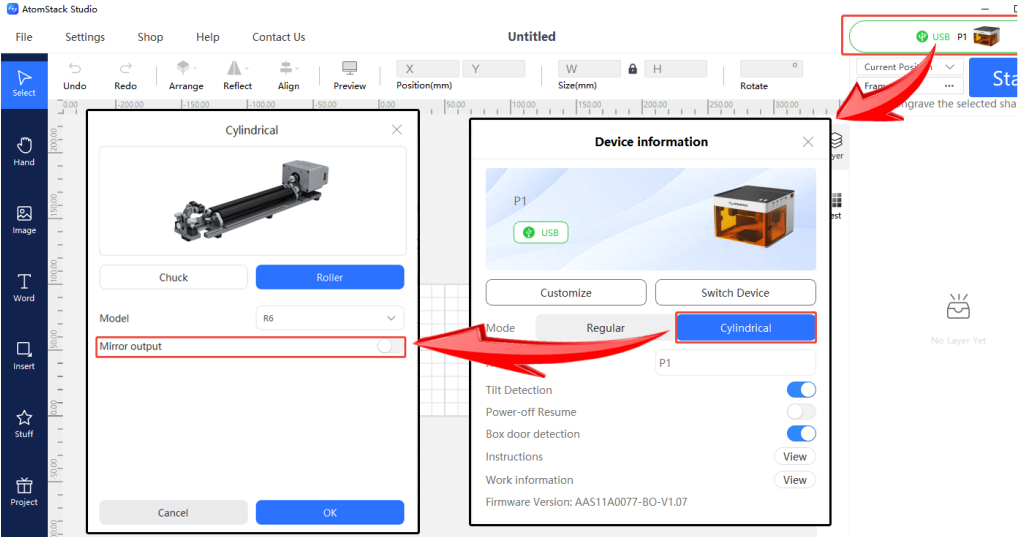The width and height of the screenshot is (1021, 537).
Task: Click the Undo icon
Action: (x=75, y=68)
